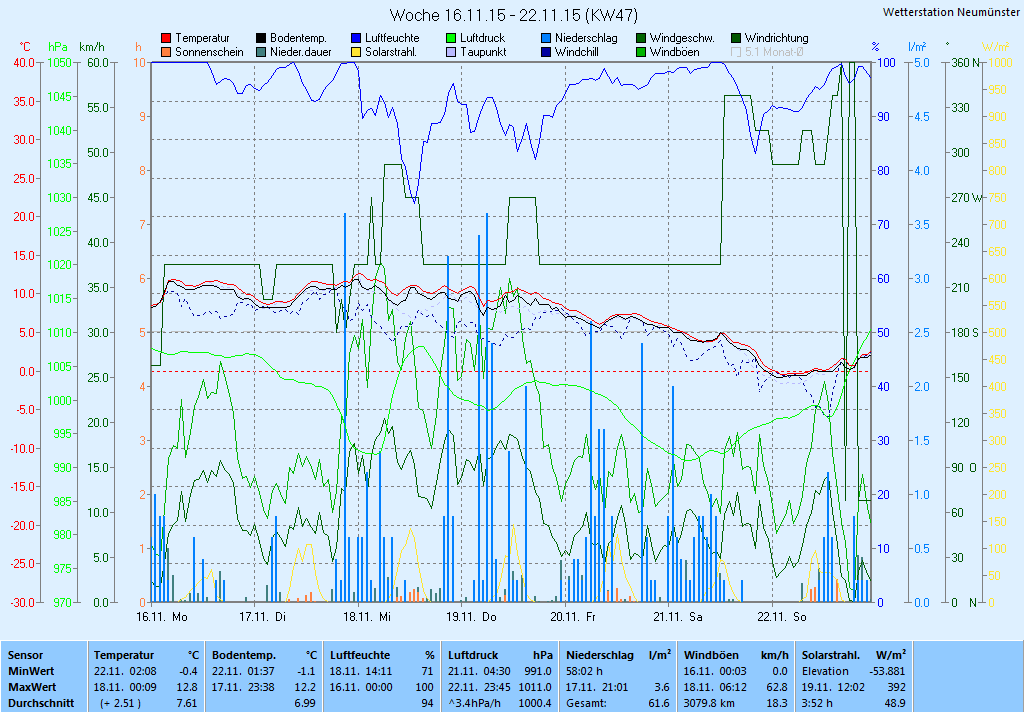Click the 16.11. Mo date label
The width and height of the screenshot is (1024, 712).
[x=162, y=617]
